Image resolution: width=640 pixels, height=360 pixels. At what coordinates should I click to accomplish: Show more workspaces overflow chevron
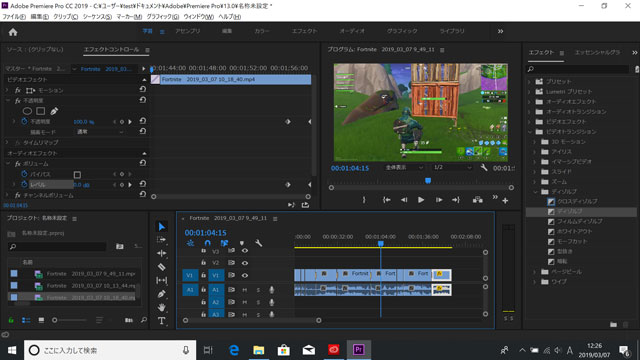coord(500,31)
